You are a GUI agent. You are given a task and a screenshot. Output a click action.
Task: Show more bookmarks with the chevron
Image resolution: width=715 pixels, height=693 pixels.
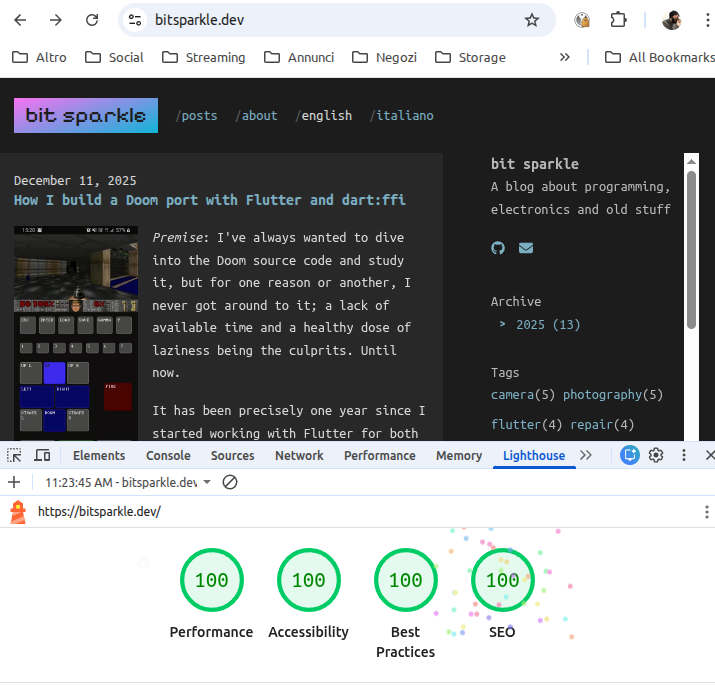coord(565,57)
